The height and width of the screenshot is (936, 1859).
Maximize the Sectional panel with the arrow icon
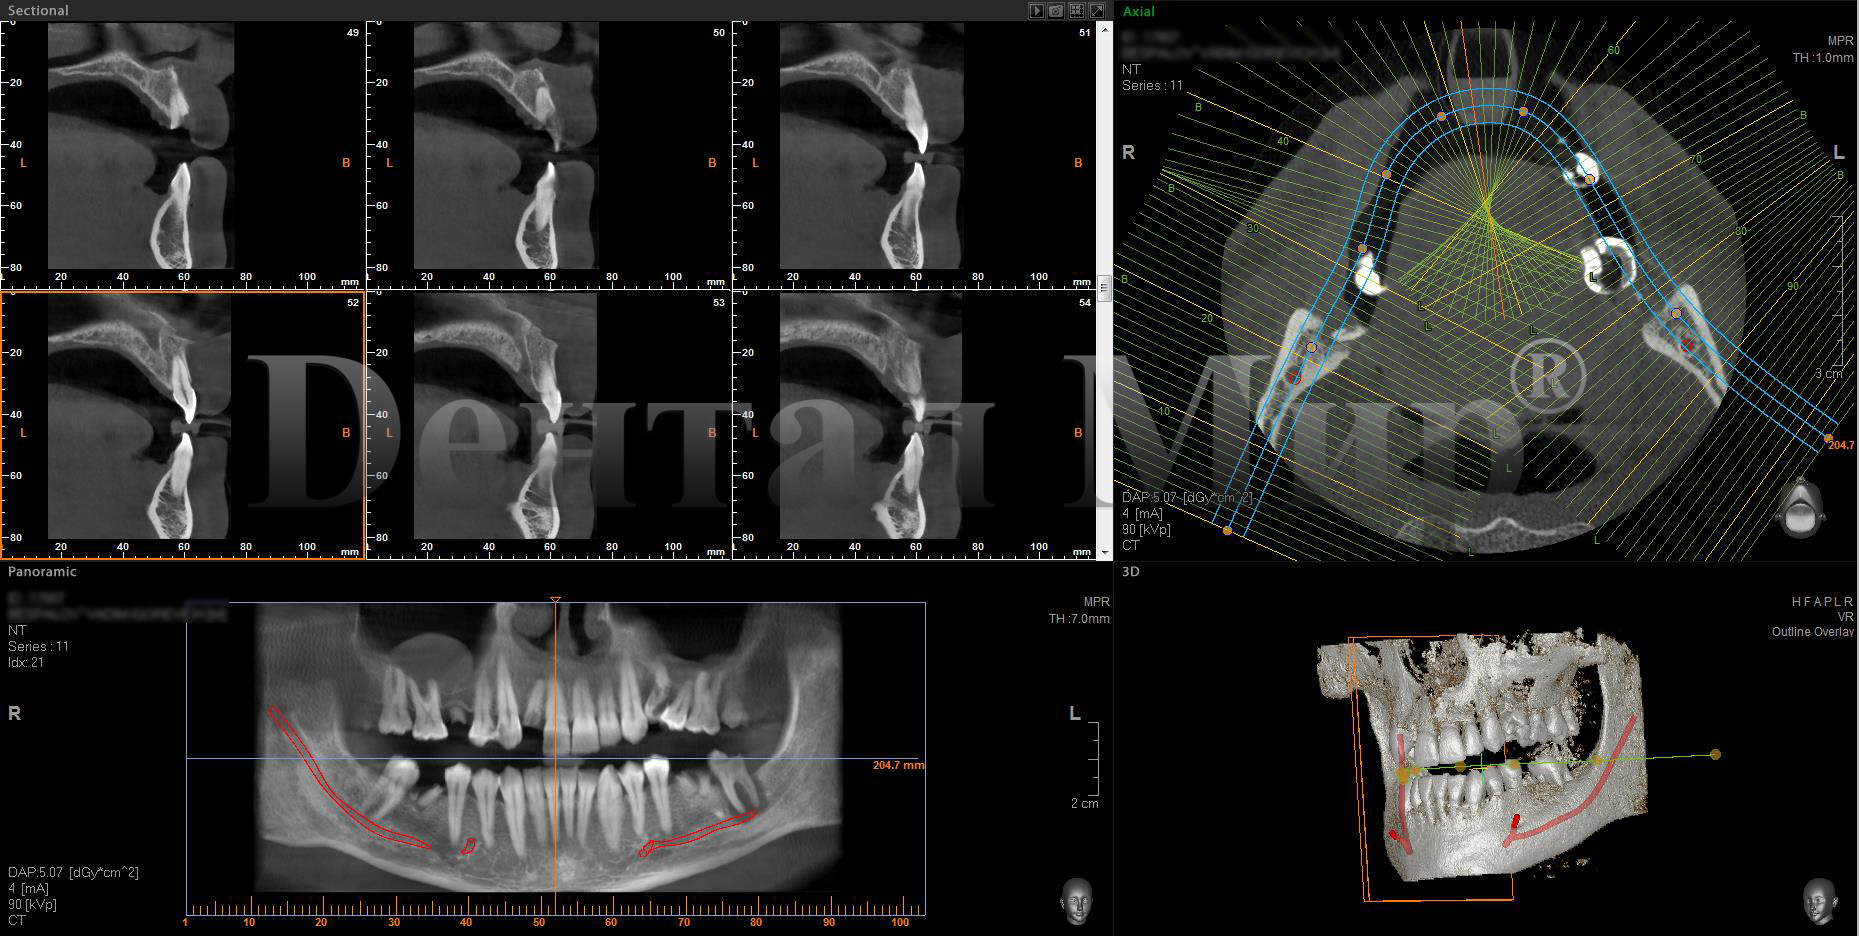pyautogui.click(x=1096, y=10)
